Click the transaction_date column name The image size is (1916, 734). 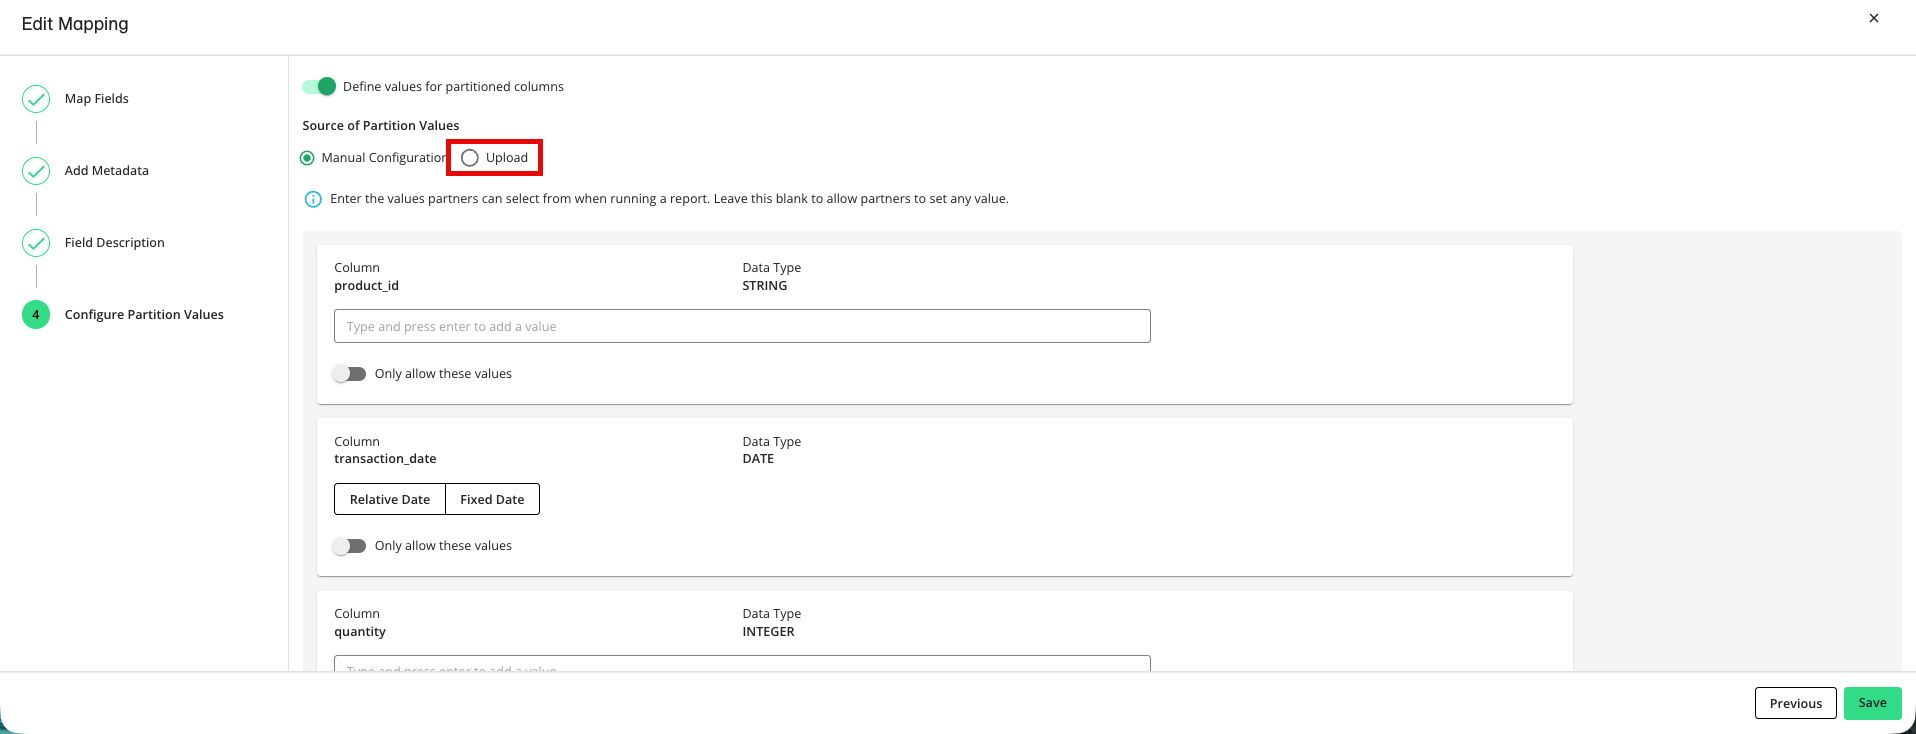pyautogui.click(x=385, y=459)
